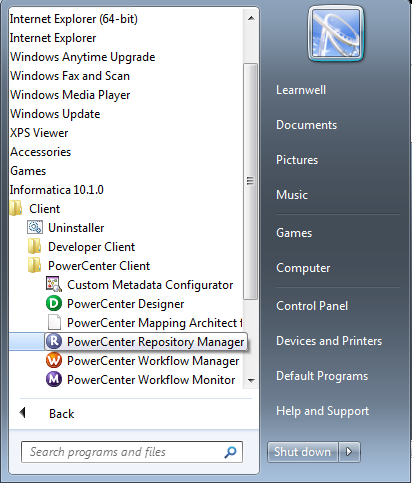Viewport: 412px width, 483px height.
Task: Launch PowerCenter Workflow Monitor
Action: click(x=151, y=380)
